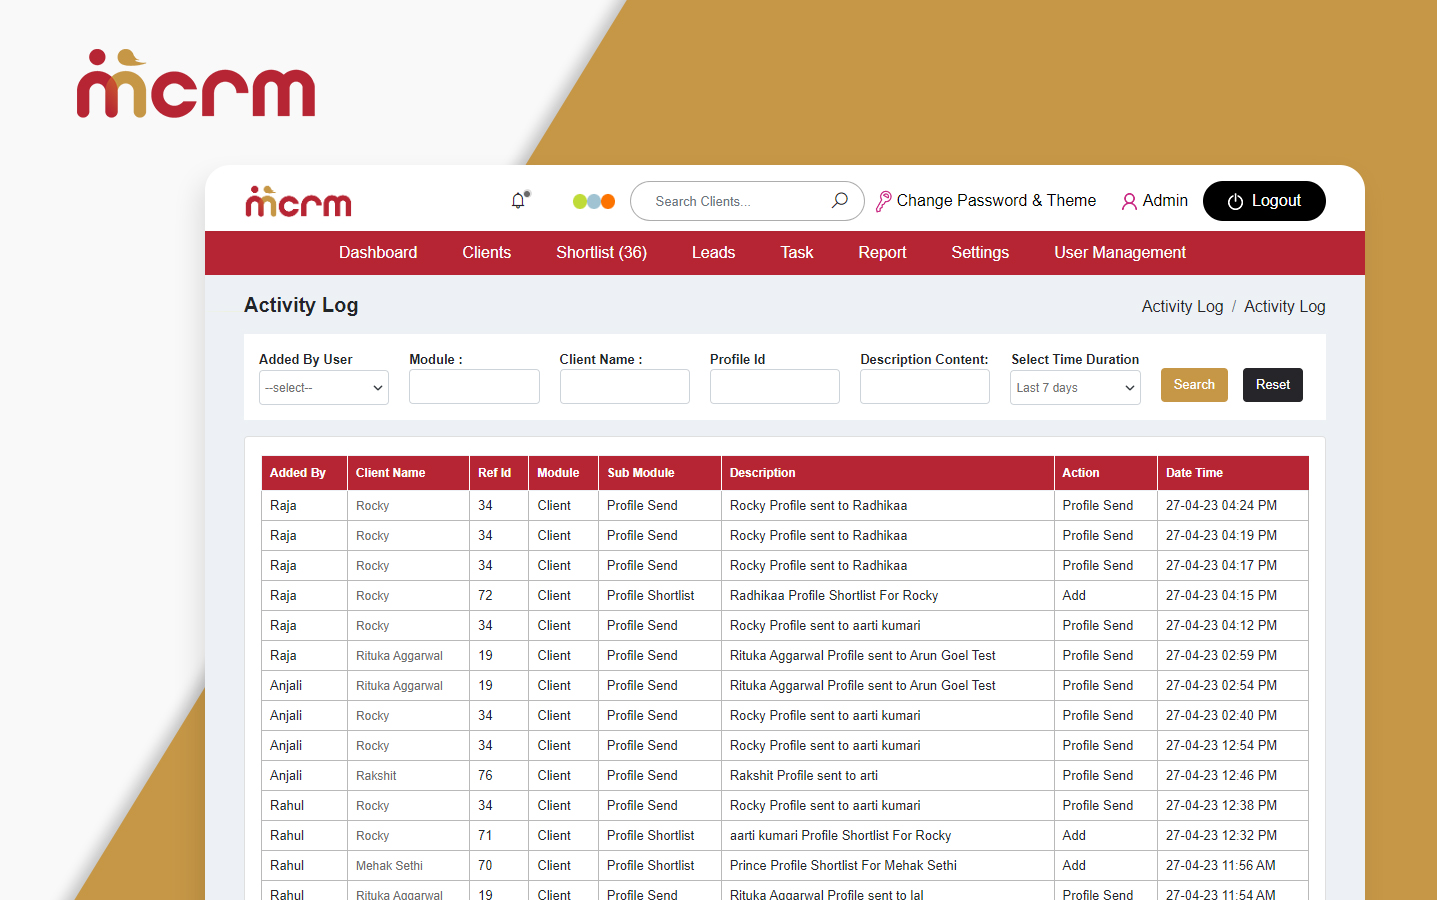Select the blue theme color dot
The image size is (1437, 900).
pos(594,201)
